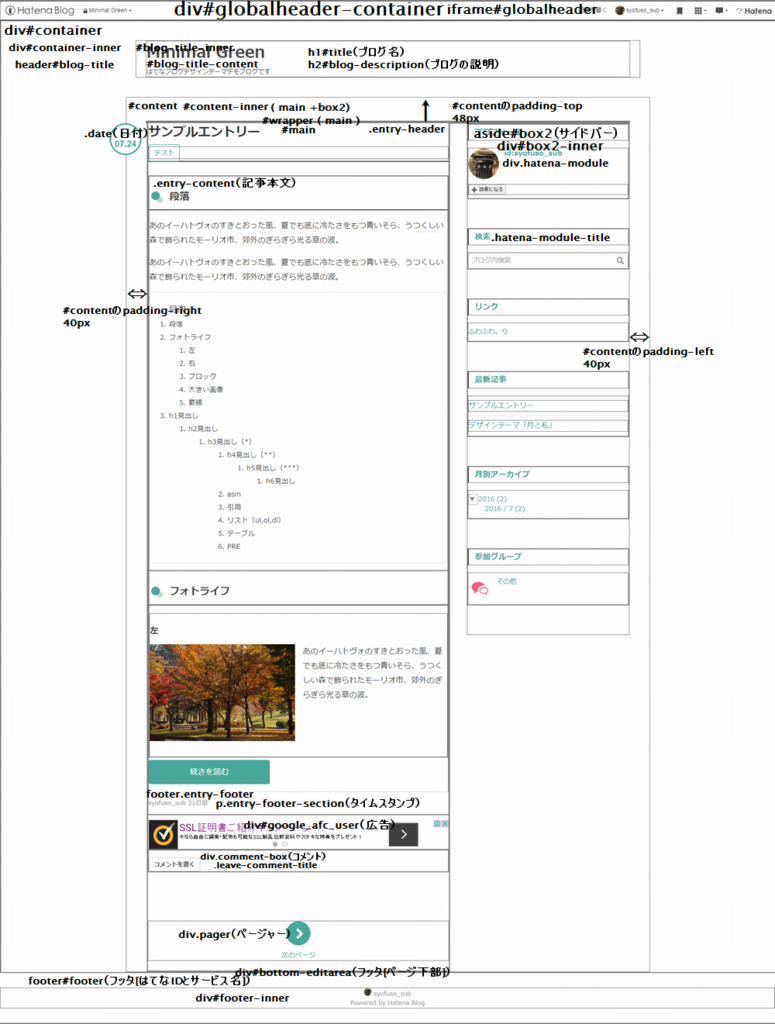Click the Hatena Blog logo in global header
The height and width of the screenshot is (1024, 775).
(40, 10)
